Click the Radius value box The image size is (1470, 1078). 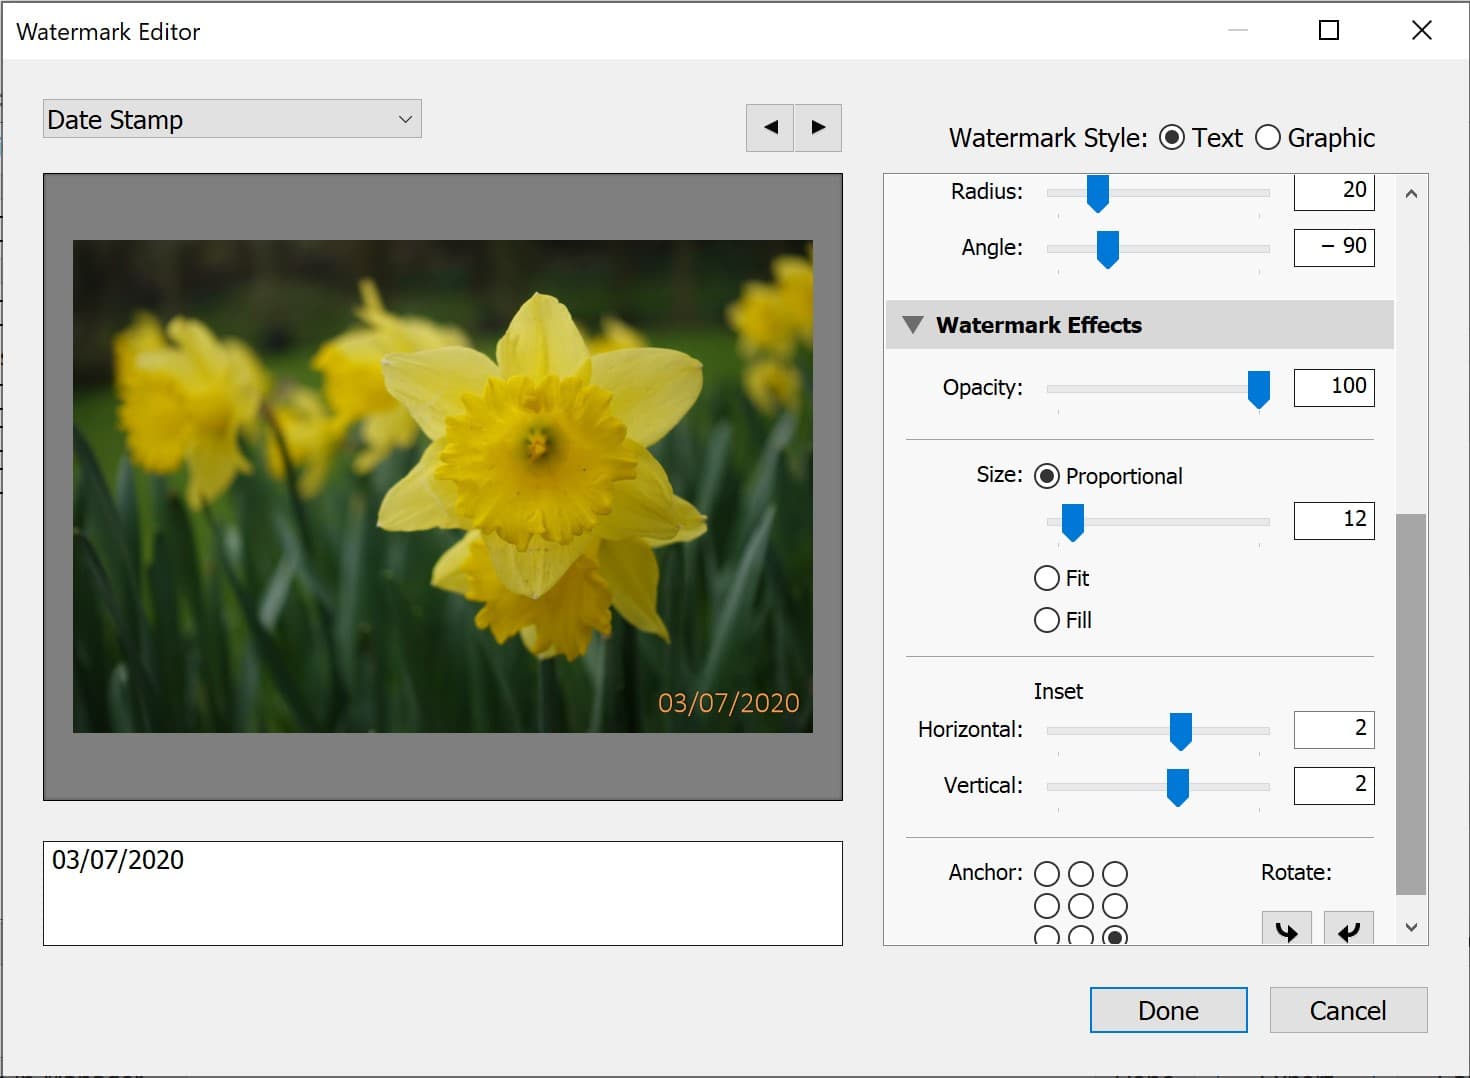tap(1334, 191)
